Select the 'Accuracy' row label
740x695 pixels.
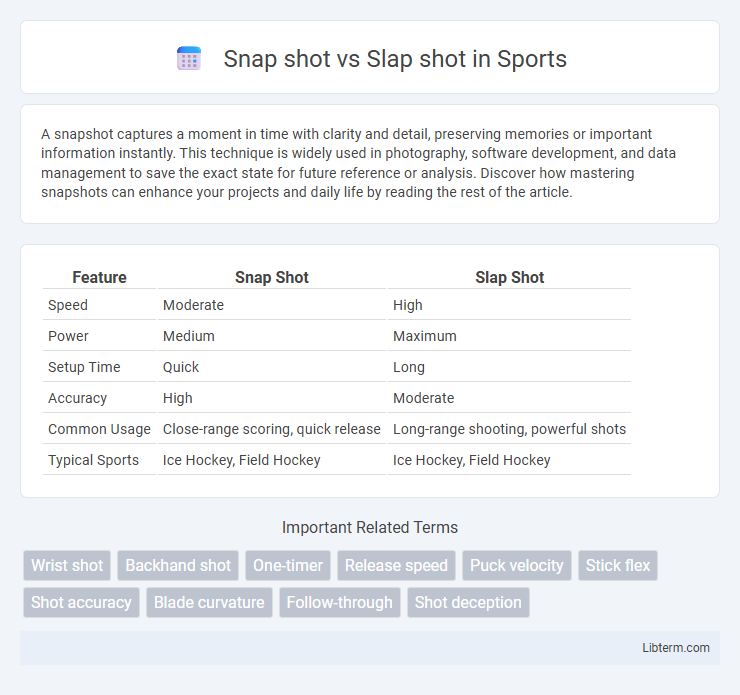pyautogui.click(x=77, y=398)
